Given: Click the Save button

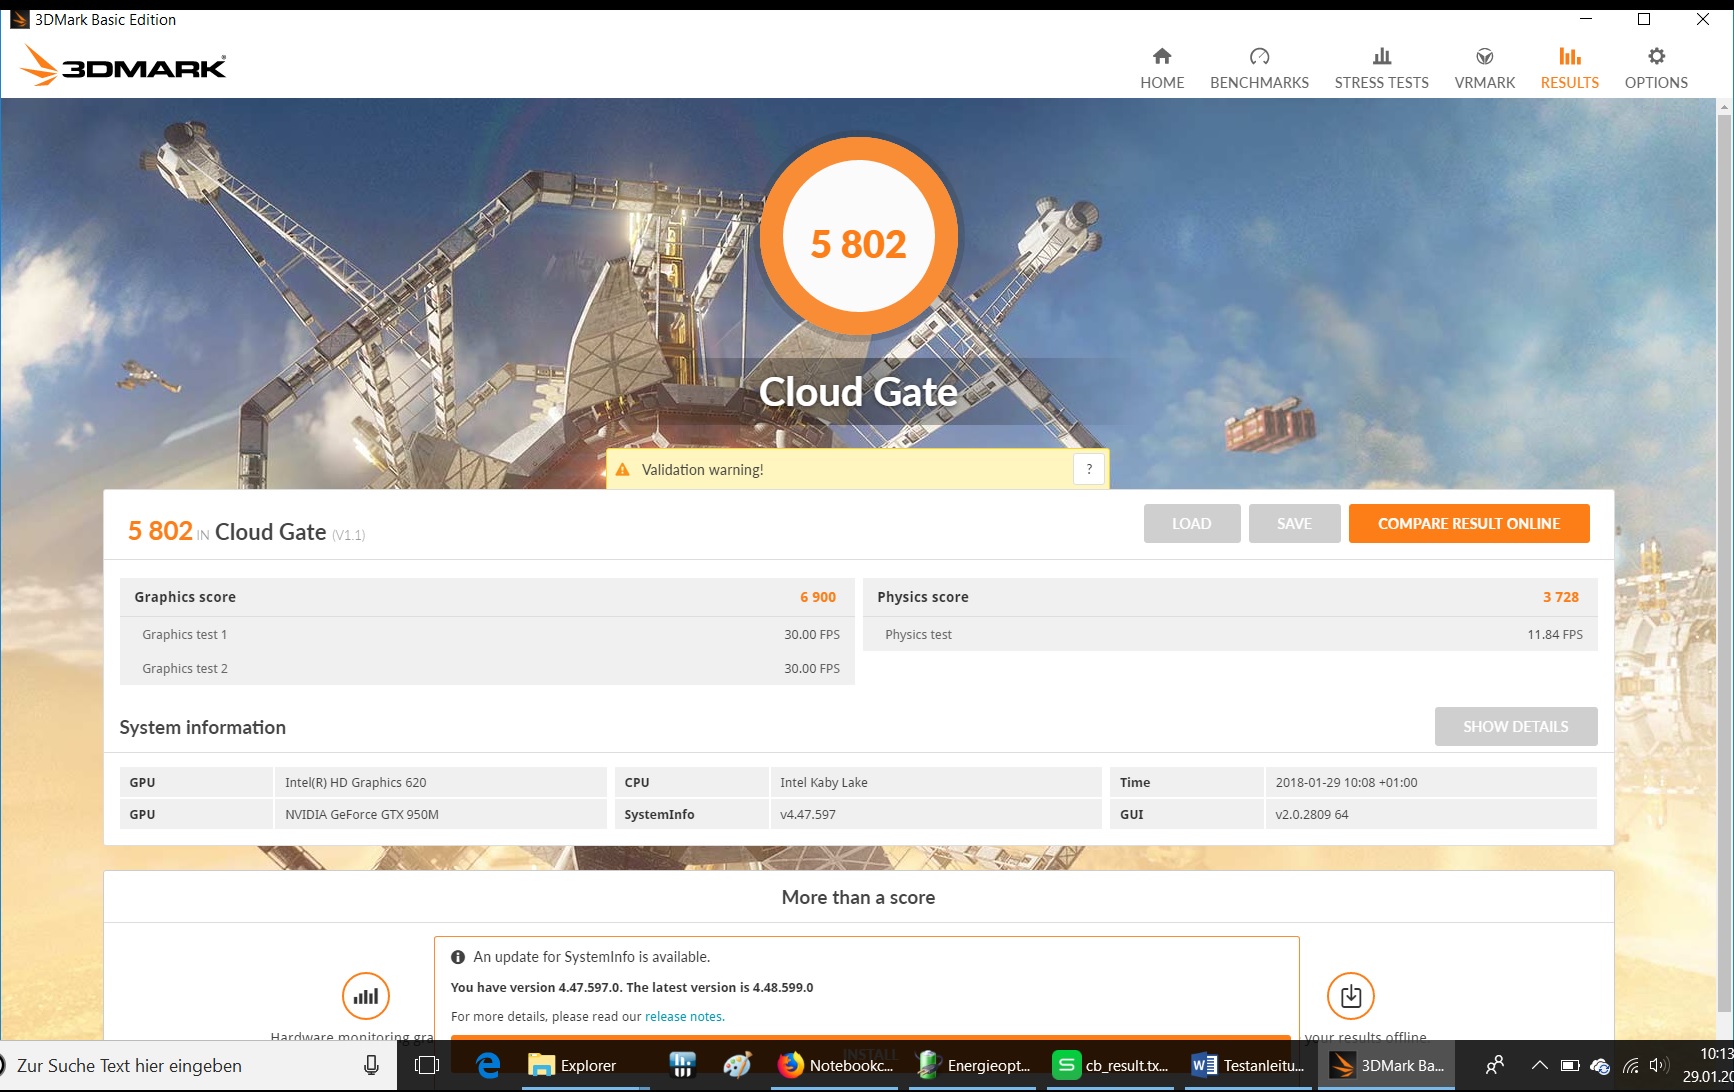Looking at the screenshot, I should (1294, 524).
